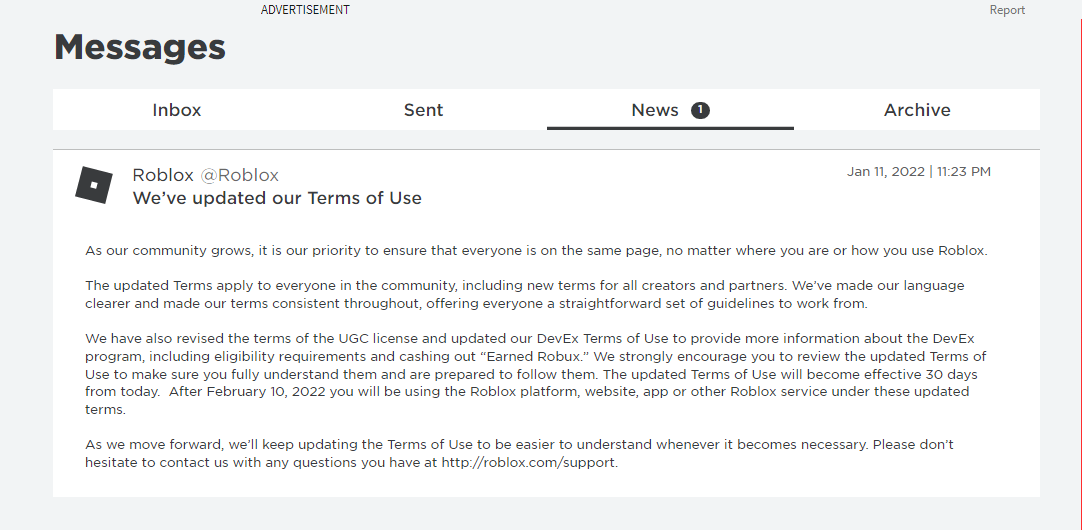Screen dimensions: 1082x530
Task: Click the Report advertisement link
Action: click(x=1007, y=10)
